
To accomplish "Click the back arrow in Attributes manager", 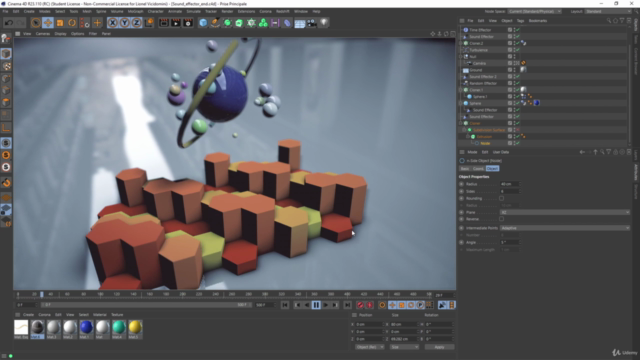I will click(x=582, y=152).
